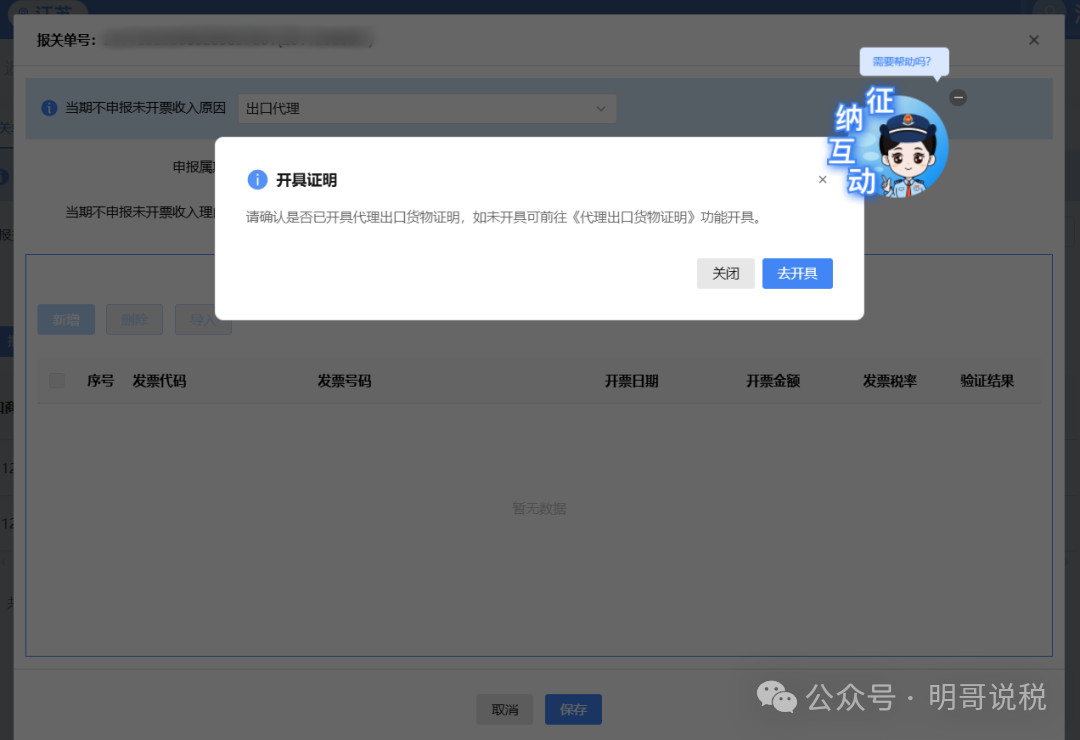Image resolution: width=1080 pixels, height=740 pixels.
Task: Click 去开具 to issue the certificate
Action: click(797, 273)
